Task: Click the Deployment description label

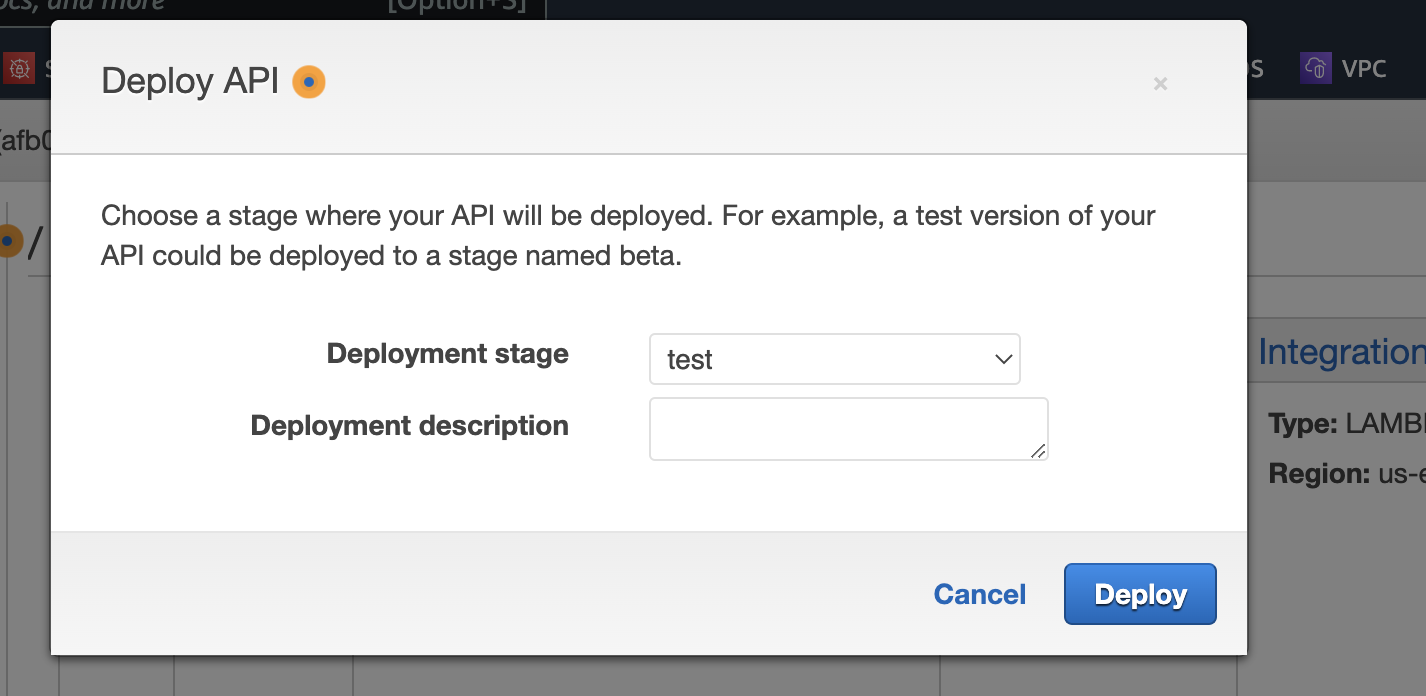Action: coord(409,426)
